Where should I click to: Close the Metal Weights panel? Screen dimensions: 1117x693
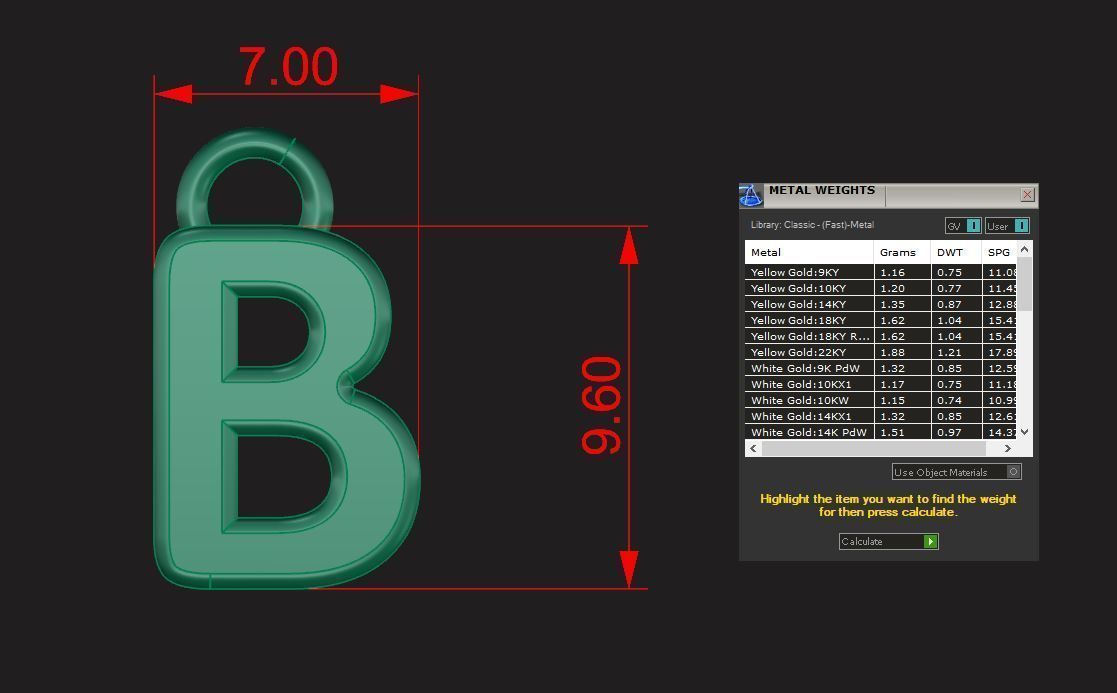[x=1027, y=194]
